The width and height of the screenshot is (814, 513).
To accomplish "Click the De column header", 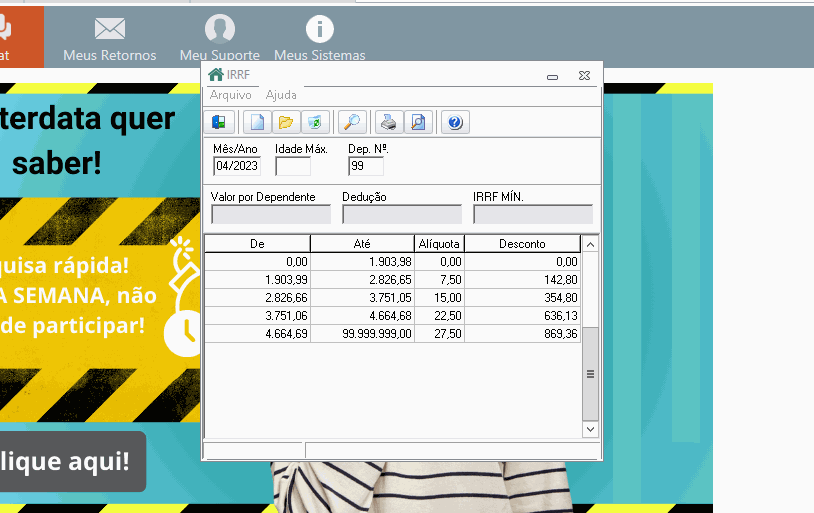I will [257, 244].
